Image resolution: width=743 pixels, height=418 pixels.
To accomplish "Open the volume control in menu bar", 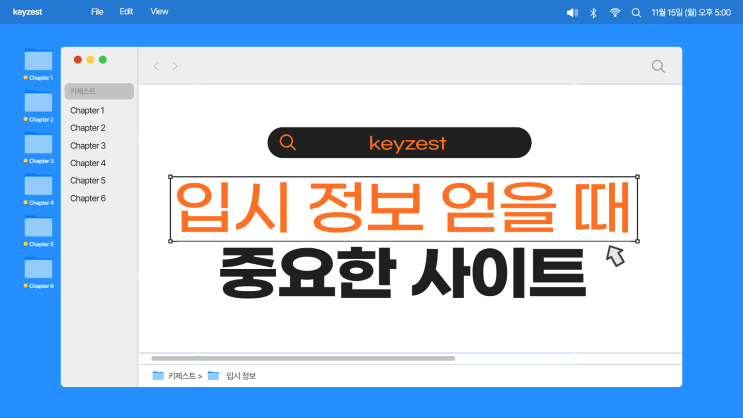I will 572,12.
